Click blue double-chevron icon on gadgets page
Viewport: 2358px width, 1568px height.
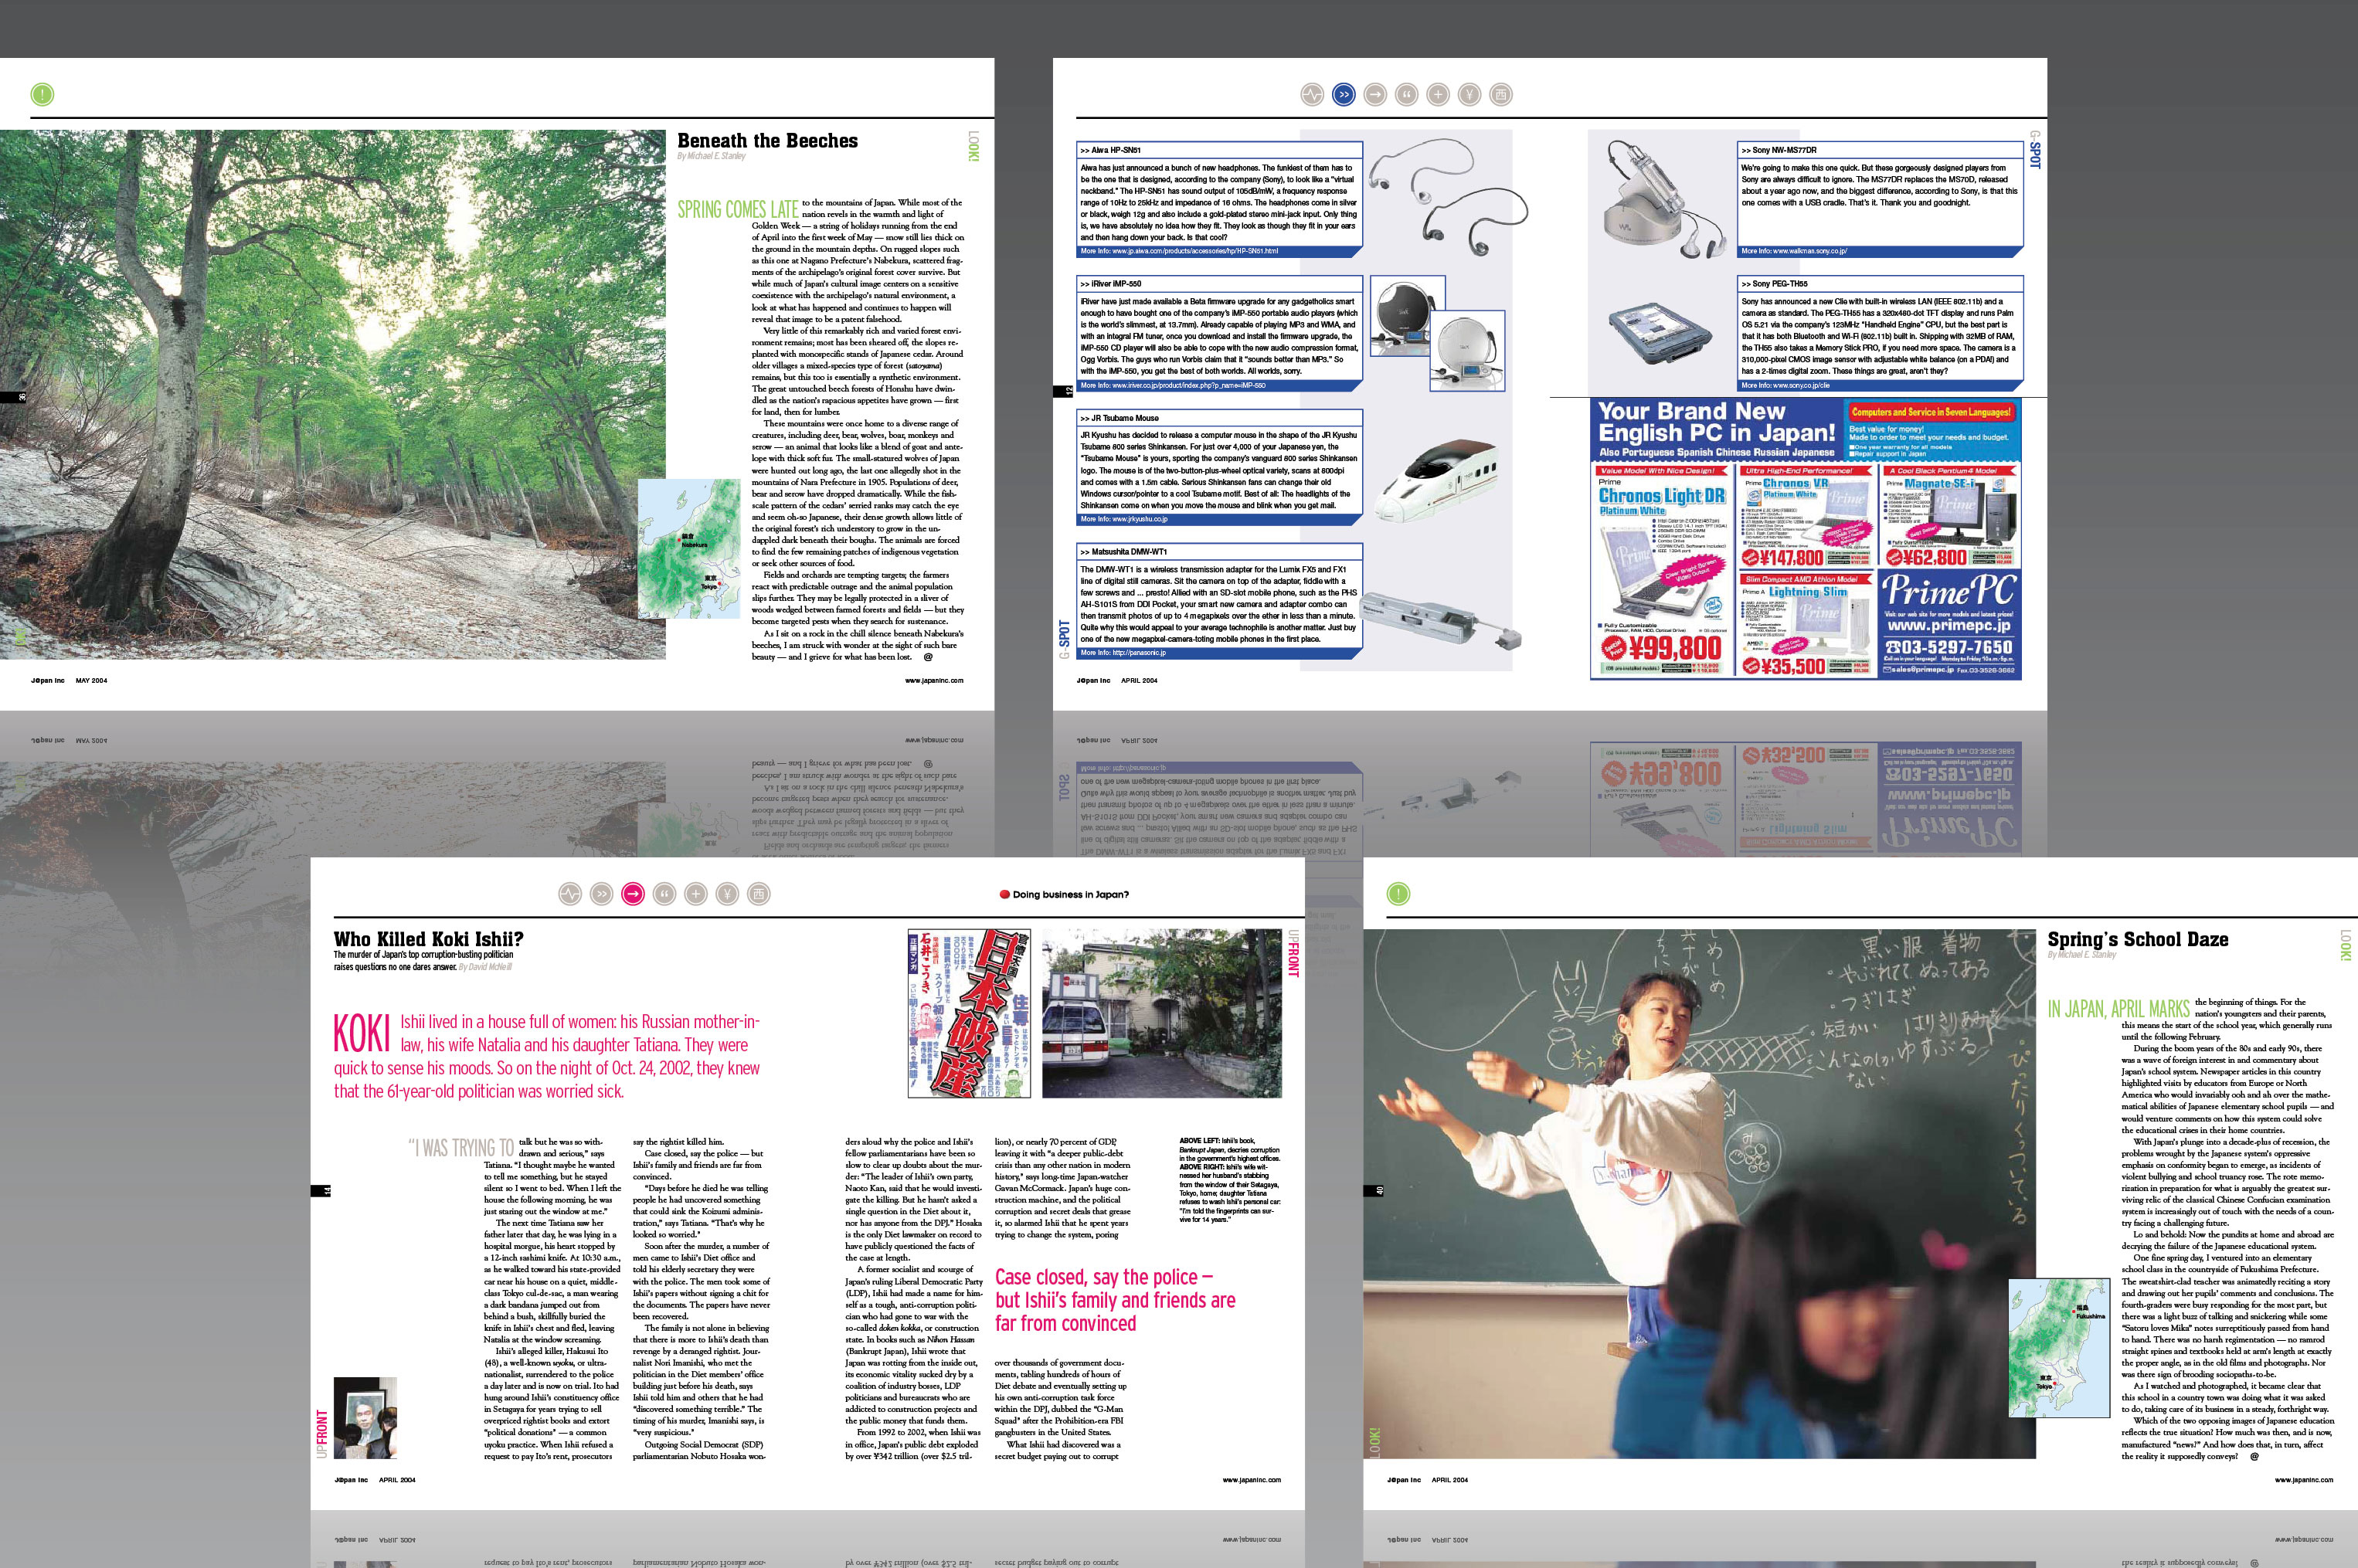coord(1344,95)
